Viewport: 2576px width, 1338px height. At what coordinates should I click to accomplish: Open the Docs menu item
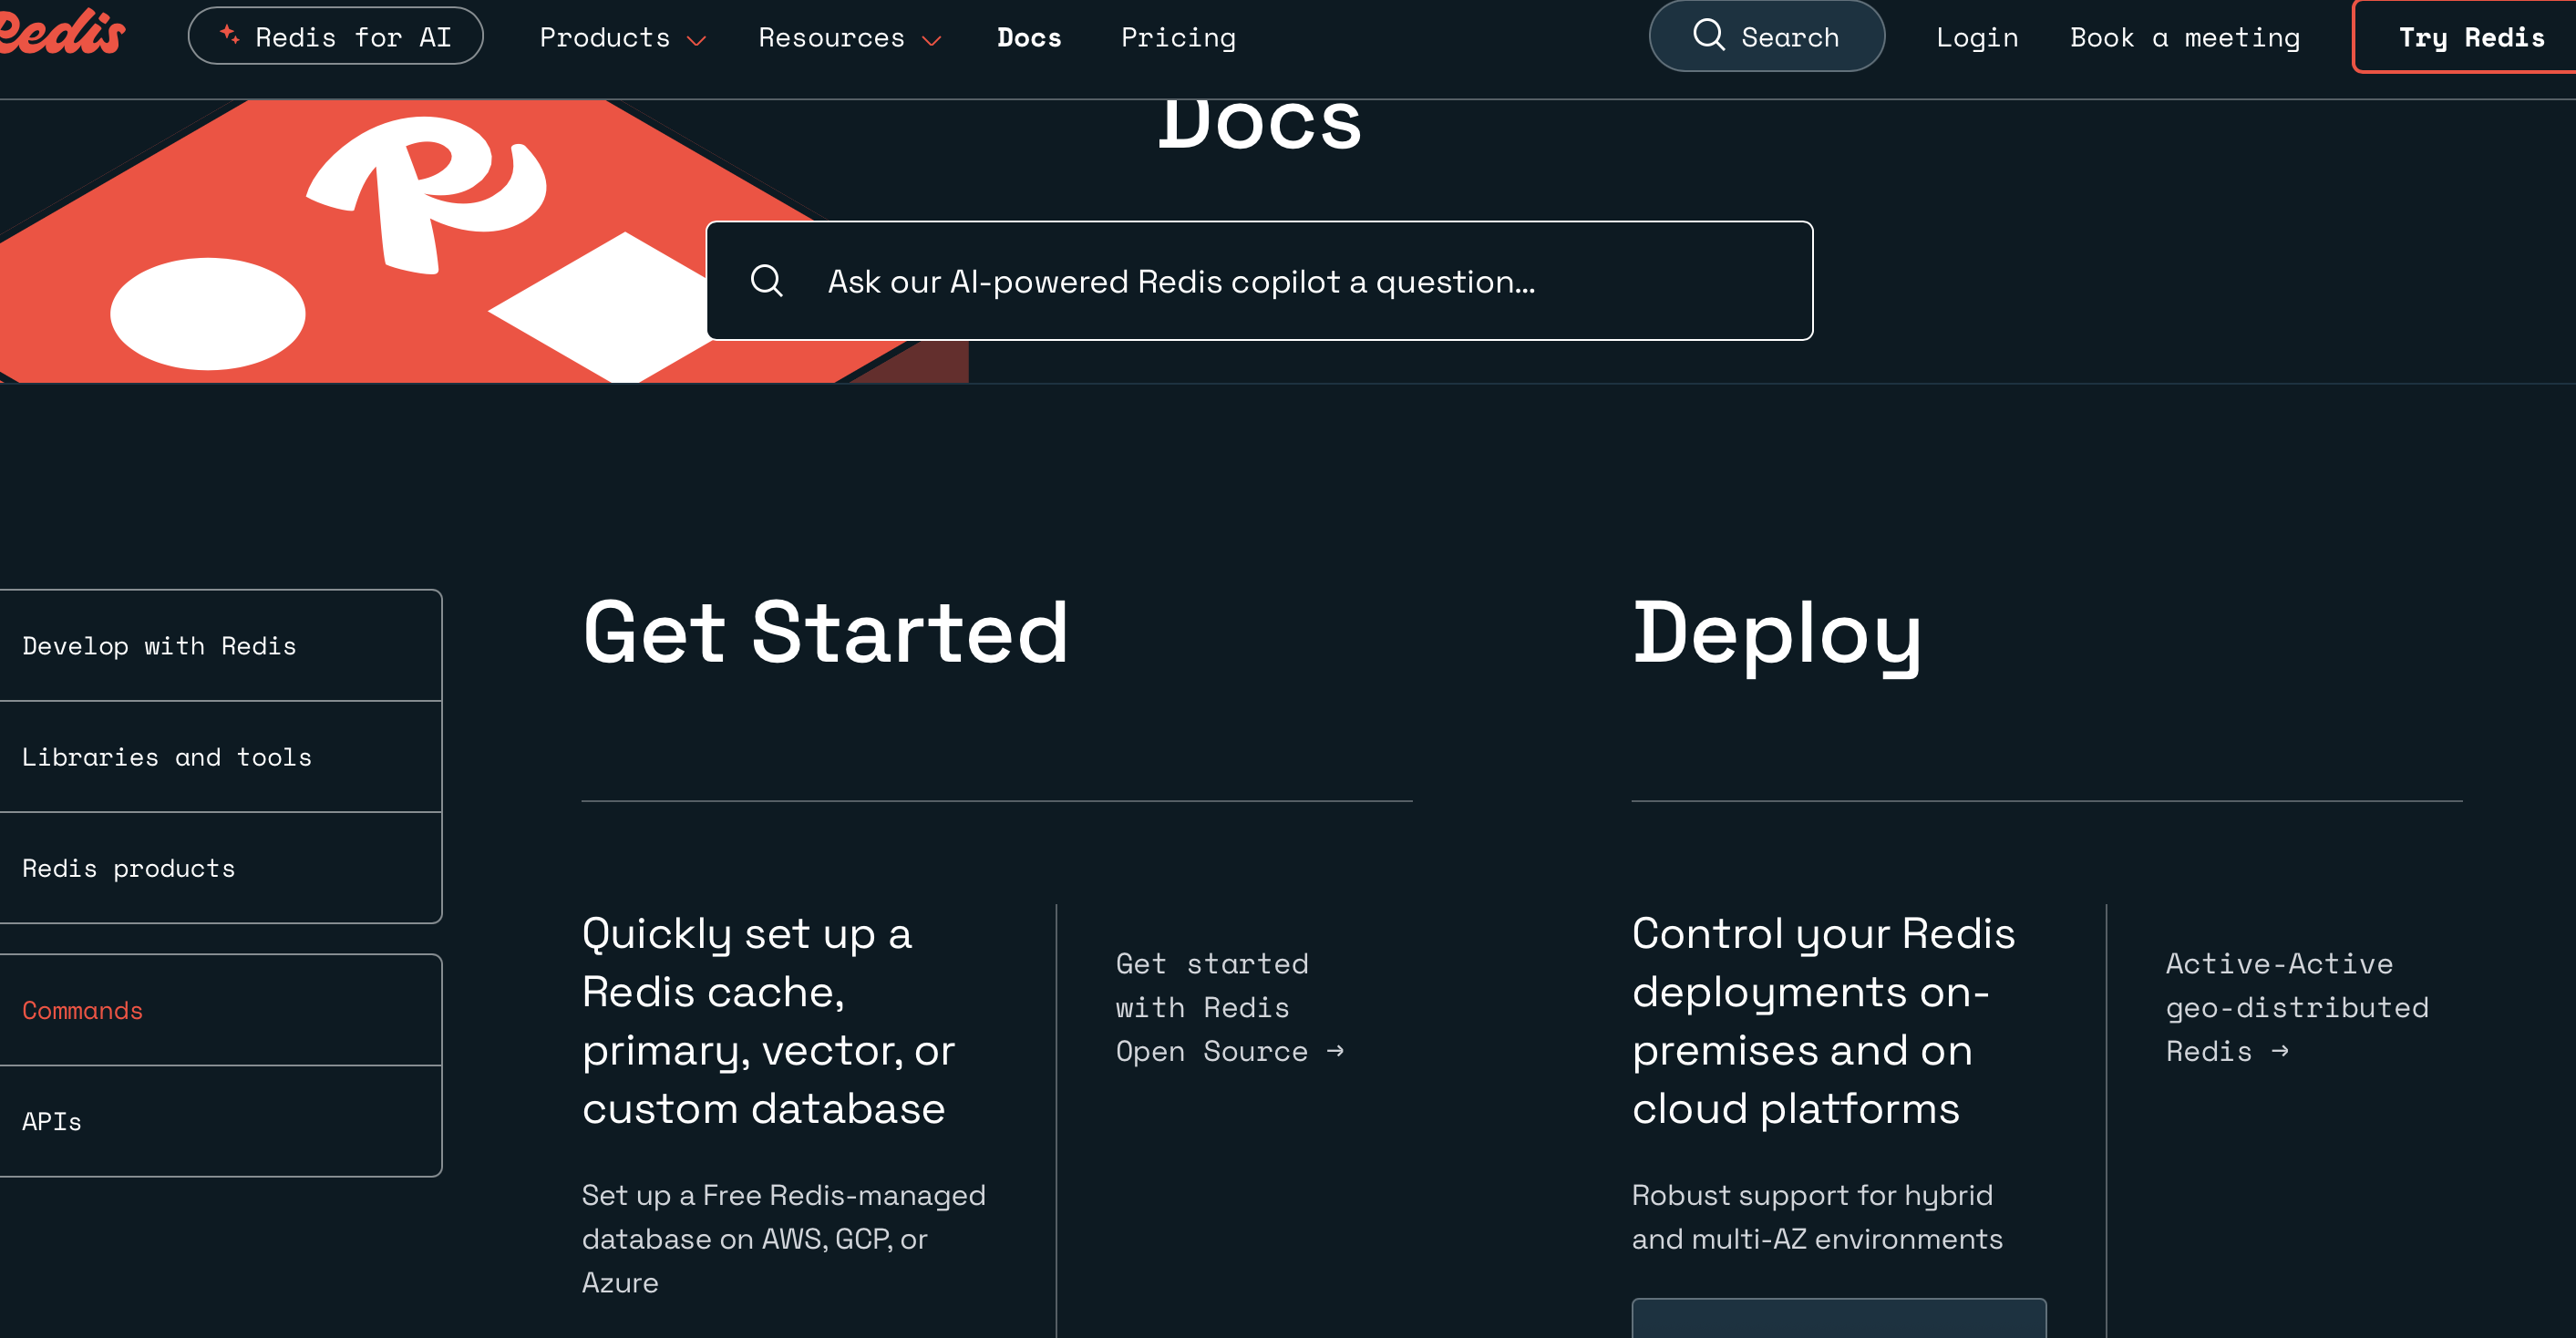coord(1029,38)
